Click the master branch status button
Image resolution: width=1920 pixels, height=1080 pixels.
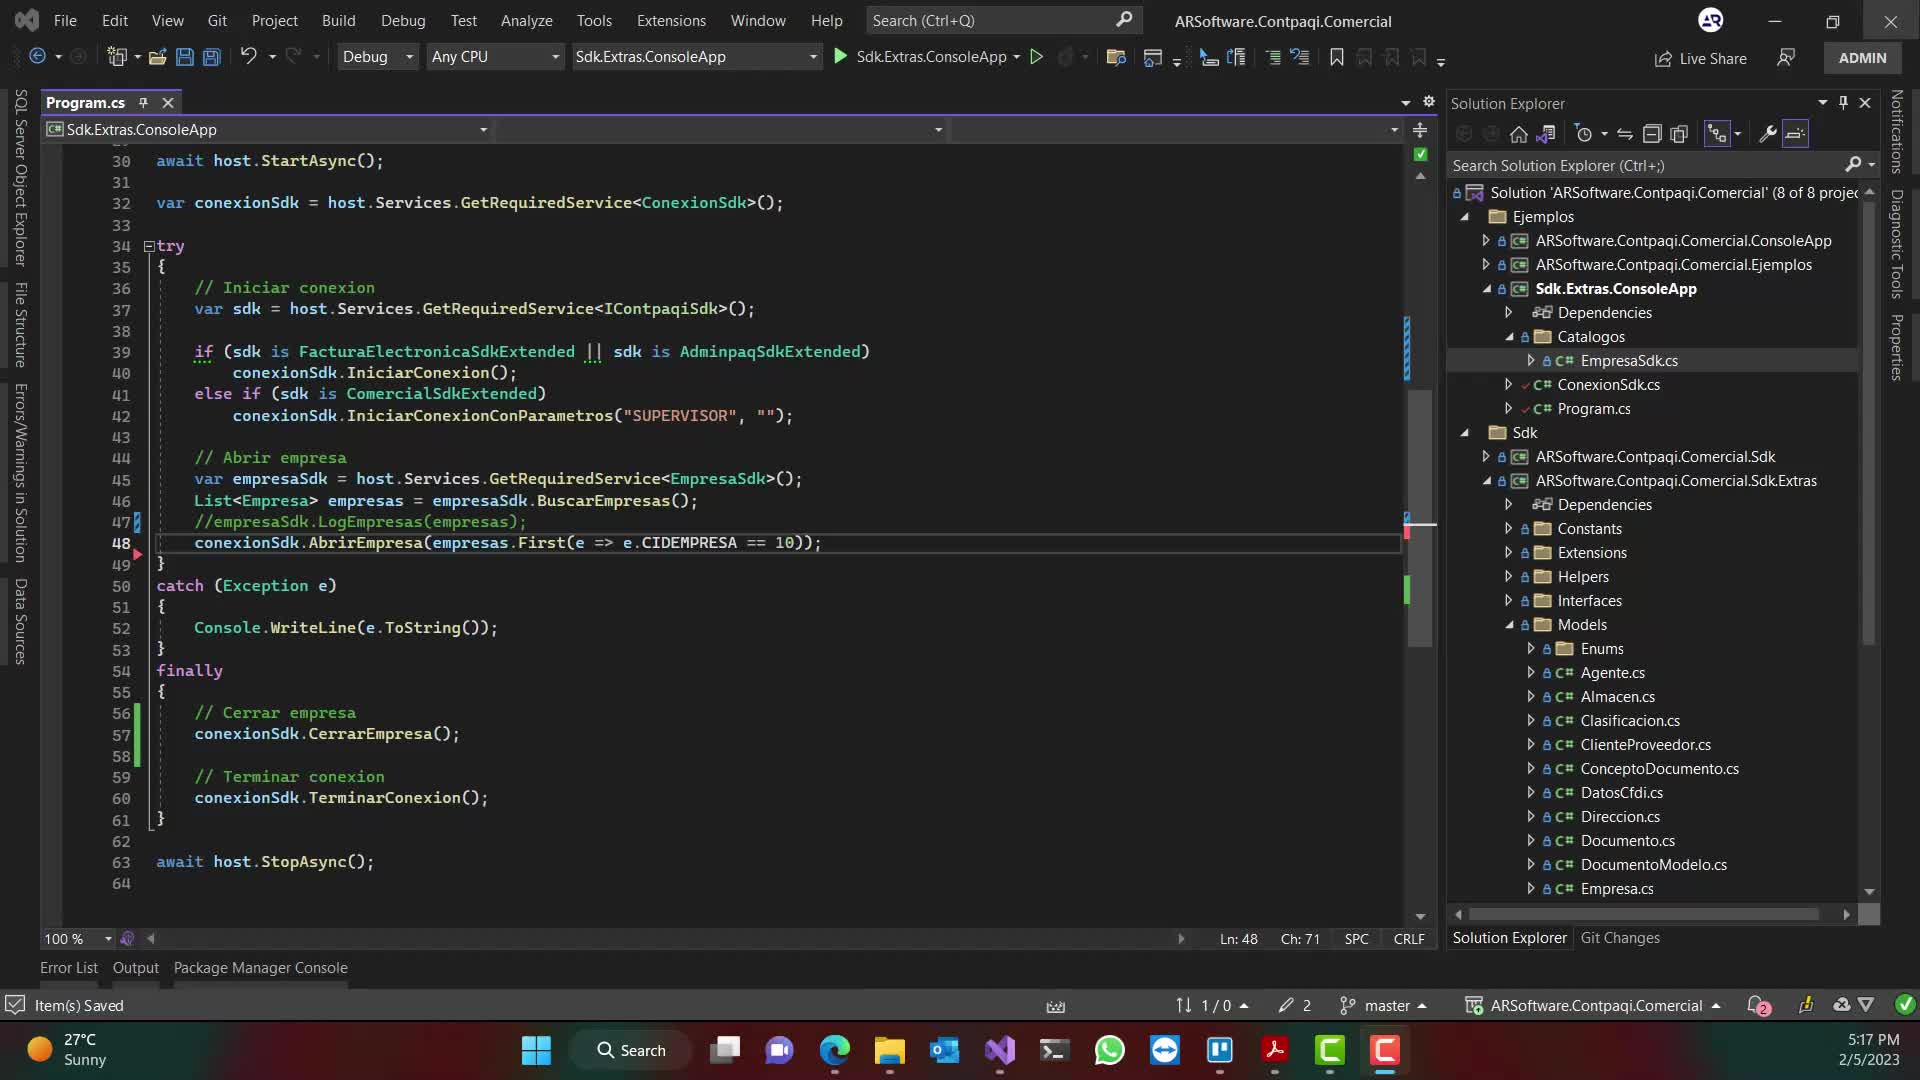click(x=1386, y=1006)
